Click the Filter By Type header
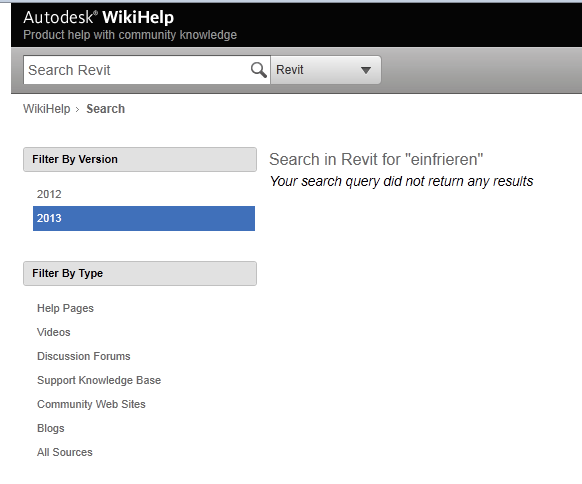This screenshot has height=484, width=582. [x=140, y=274]
